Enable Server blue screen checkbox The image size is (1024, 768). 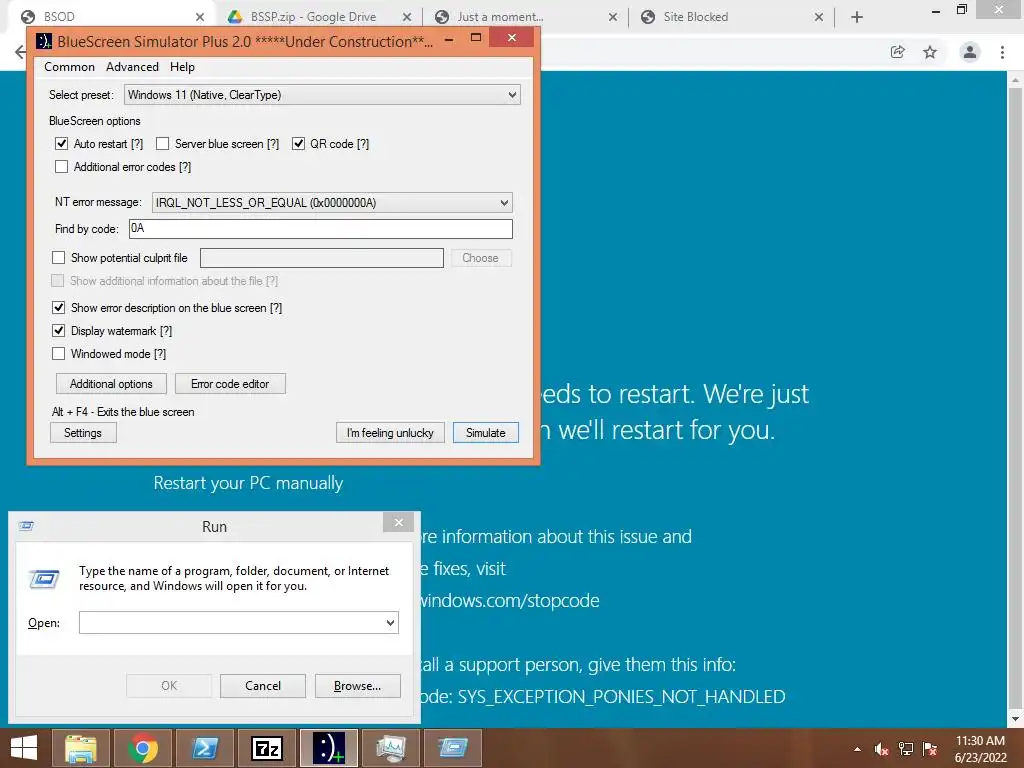point(163,144)
